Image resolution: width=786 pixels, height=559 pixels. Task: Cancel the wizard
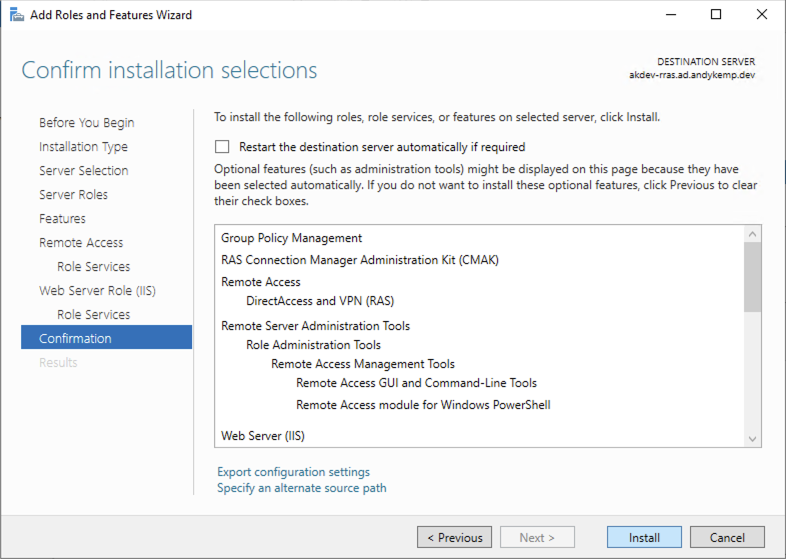(727, 537)
